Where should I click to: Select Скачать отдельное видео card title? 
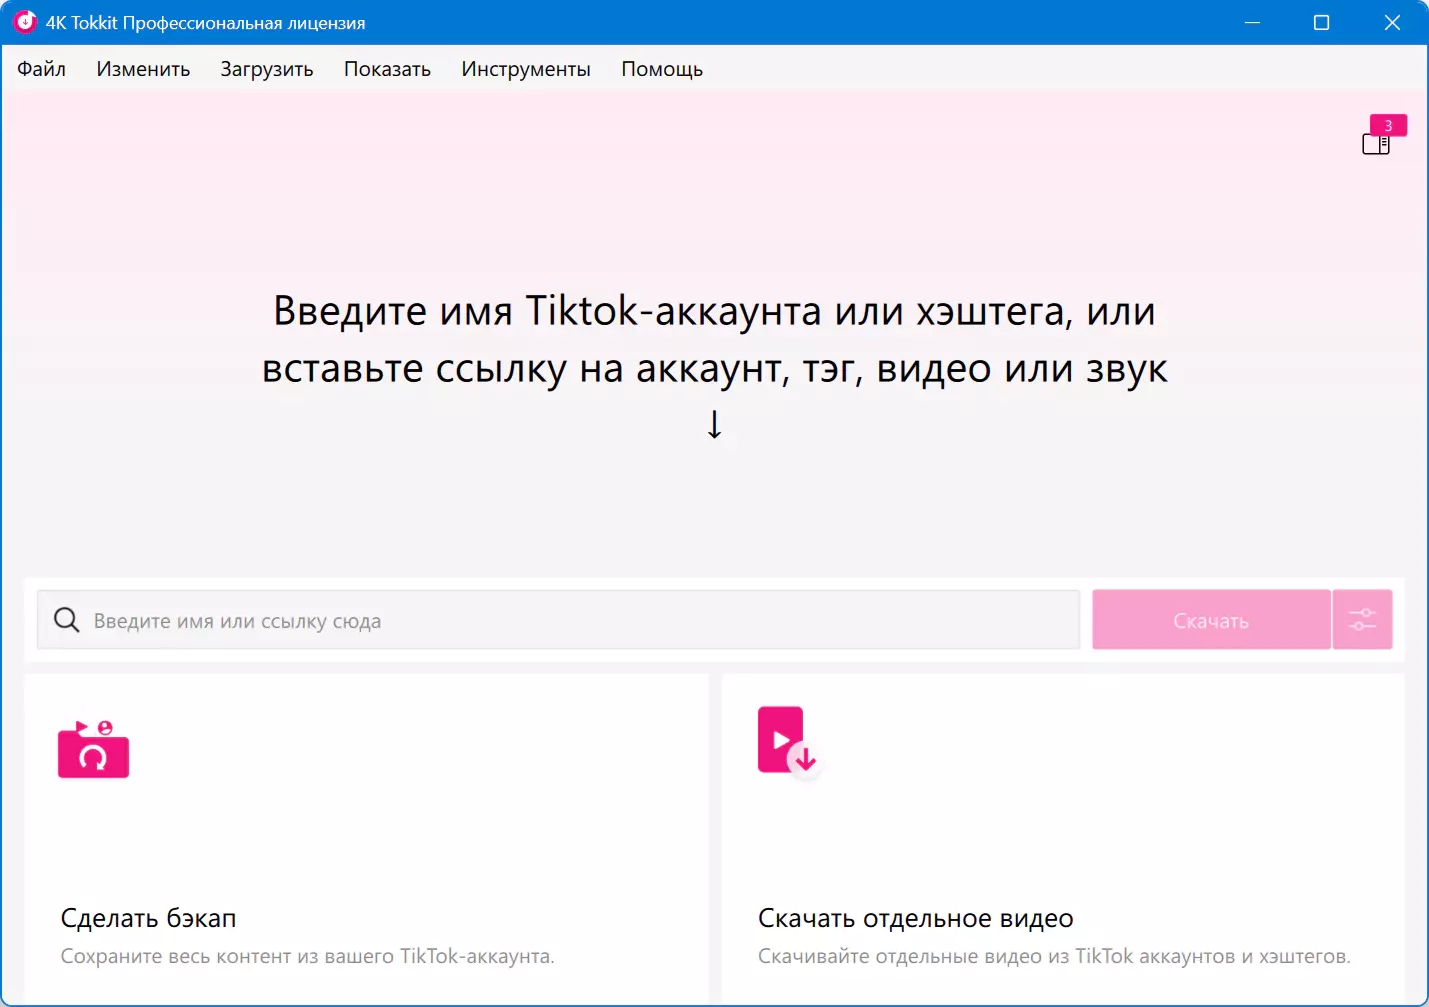click(x=916, y=918)
